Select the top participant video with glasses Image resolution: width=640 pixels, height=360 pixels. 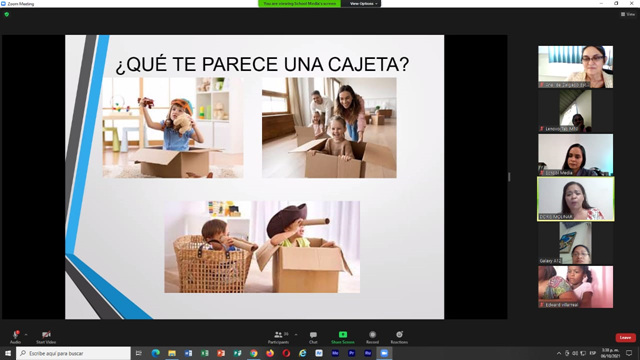576,67
